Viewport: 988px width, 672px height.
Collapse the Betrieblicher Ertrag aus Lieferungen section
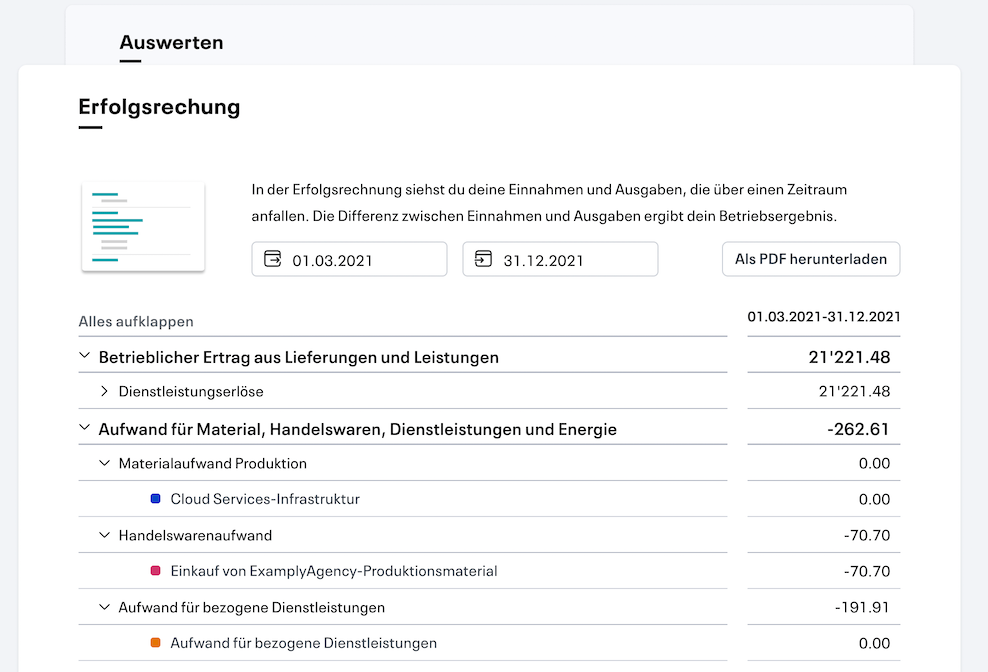(x=85, y=354)
